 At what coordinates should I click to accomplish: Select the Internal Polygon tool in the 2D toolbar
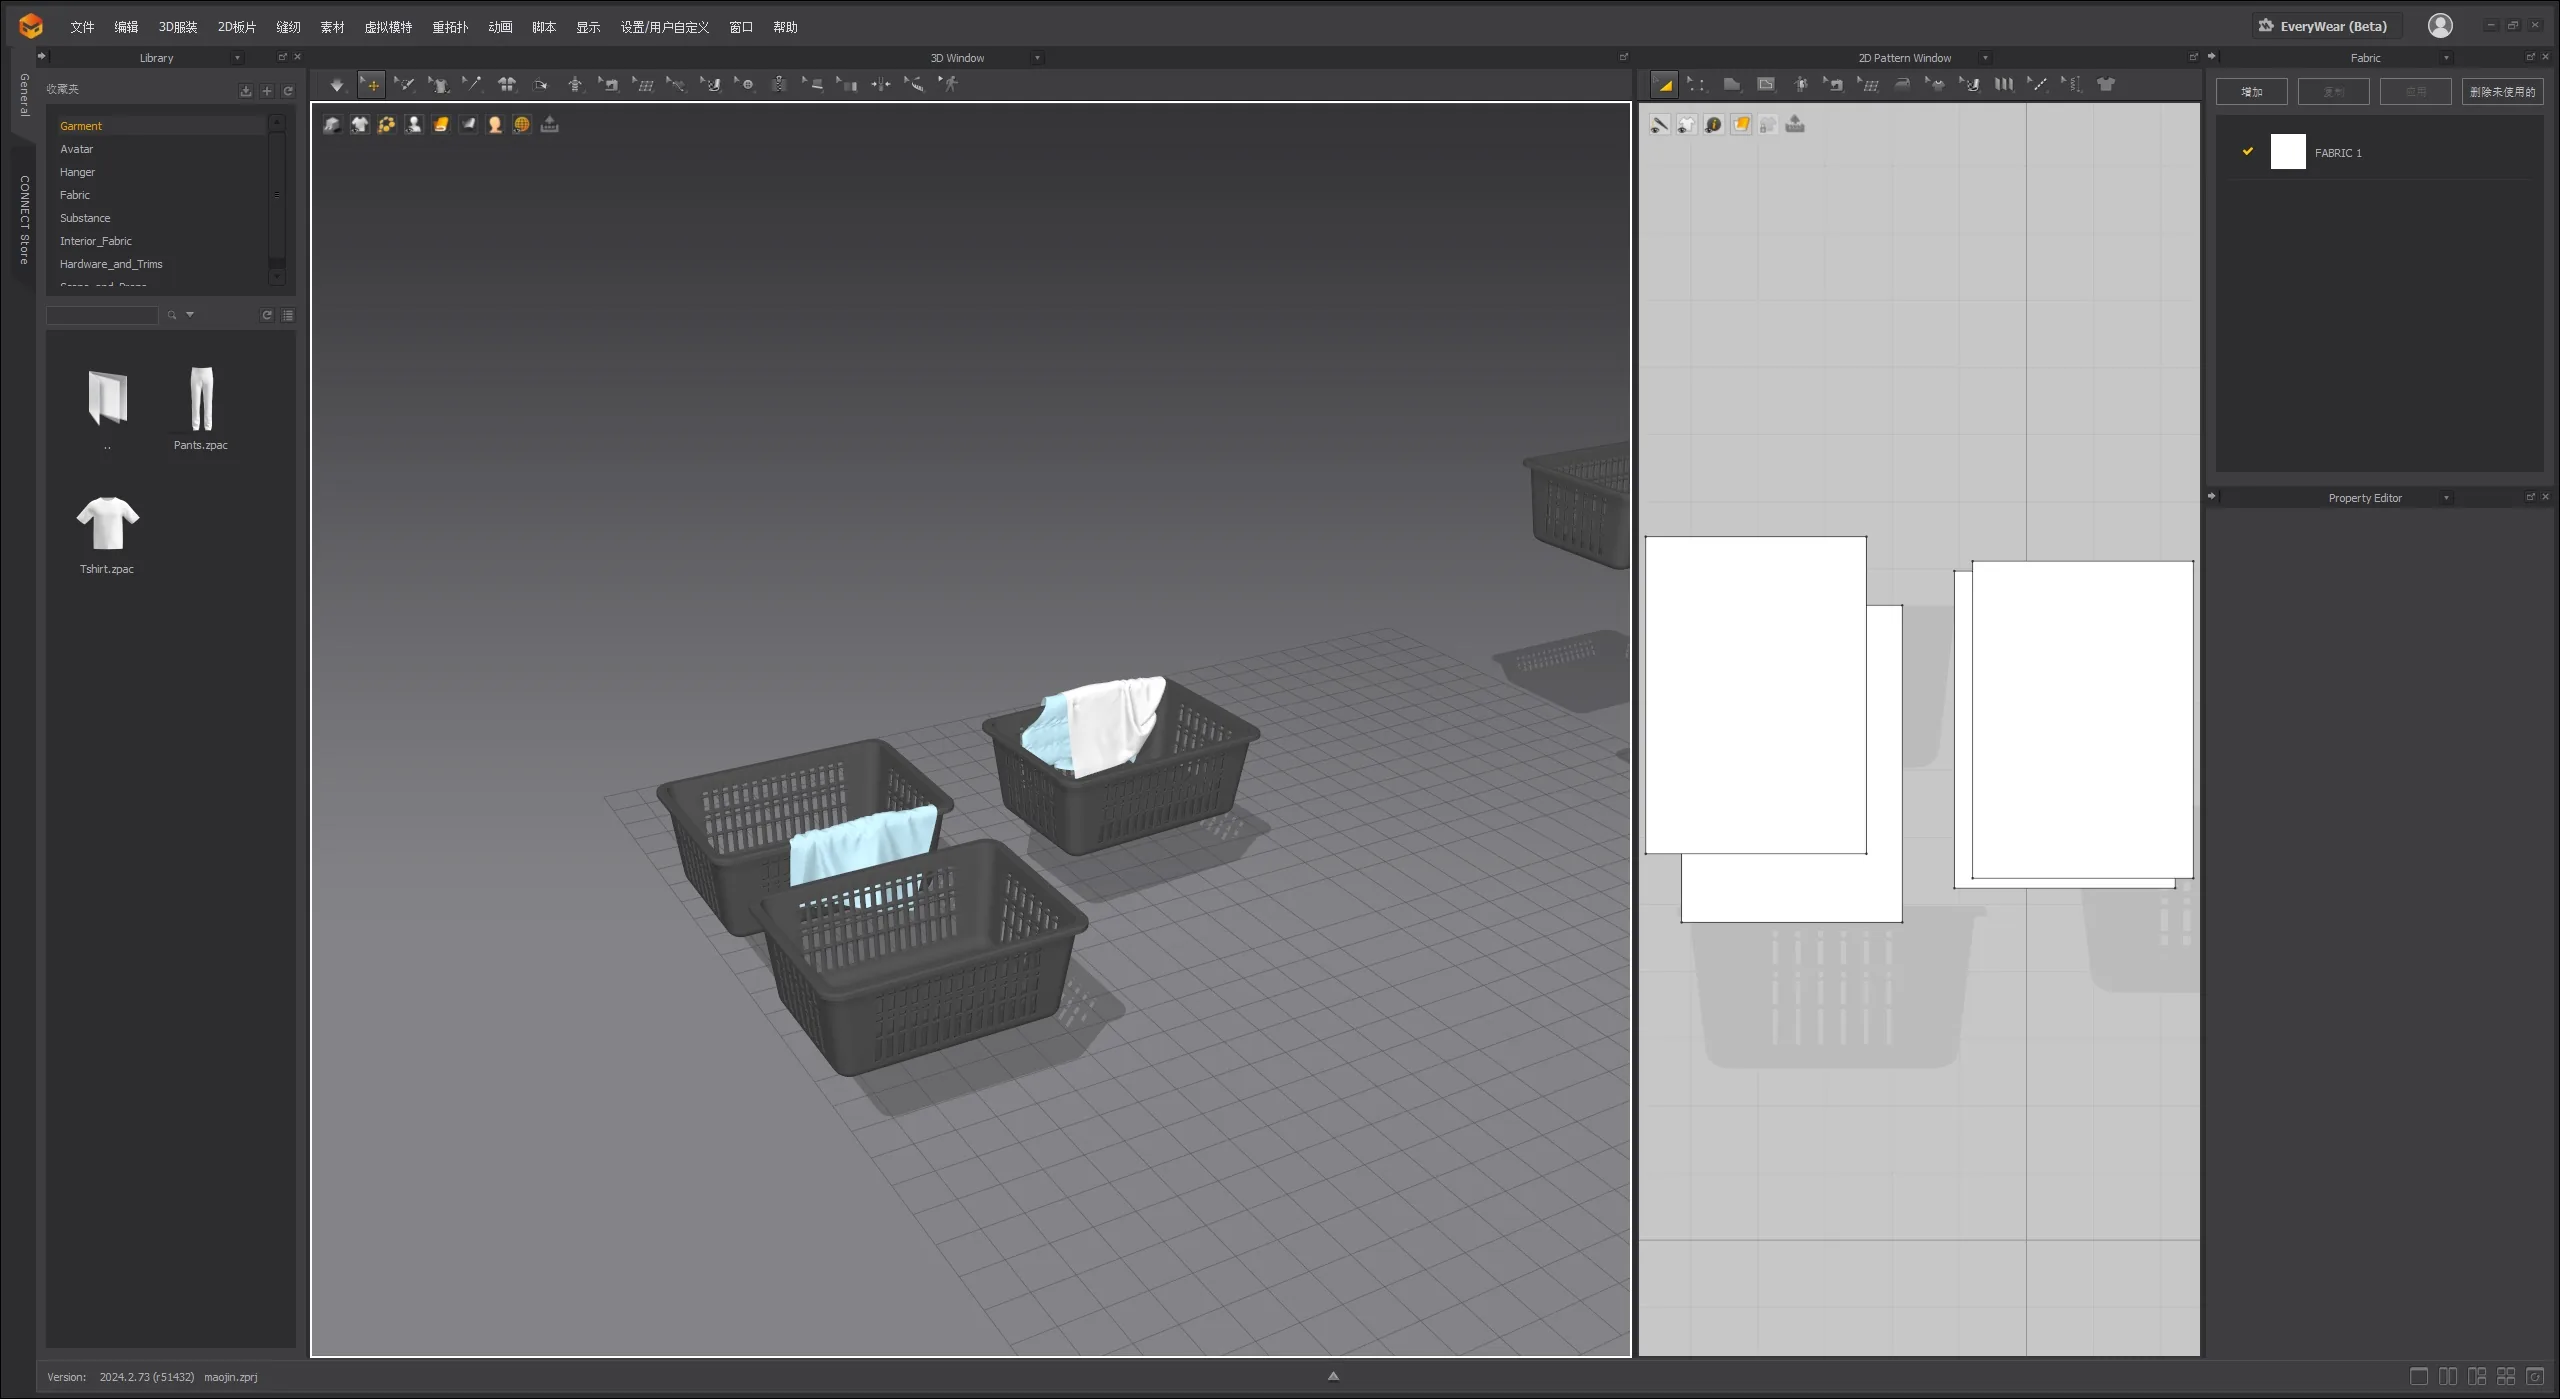(1766, 85)
